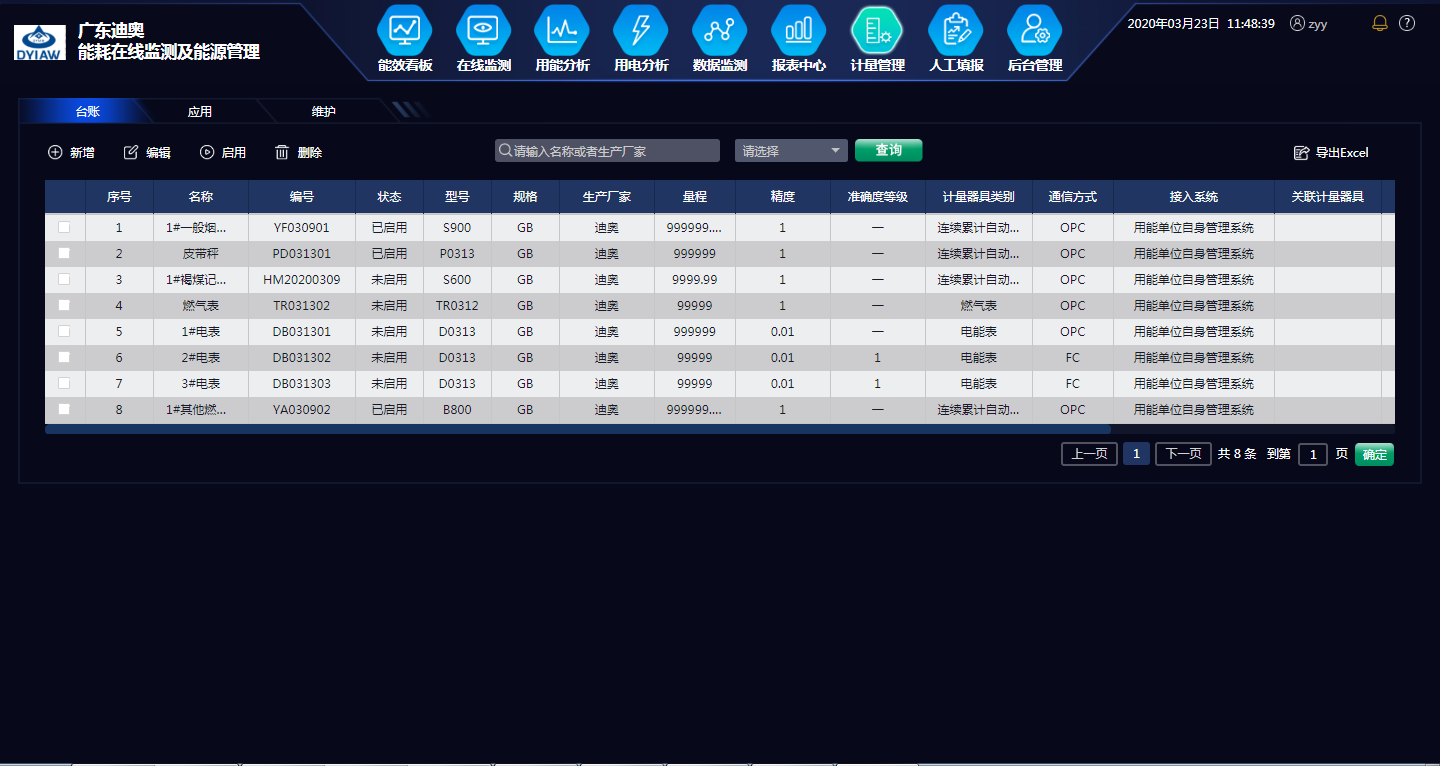This screenshot has width=1440, height=766.
Task: Click 编辑 to edit the record
Action: (x=147, y=153)
